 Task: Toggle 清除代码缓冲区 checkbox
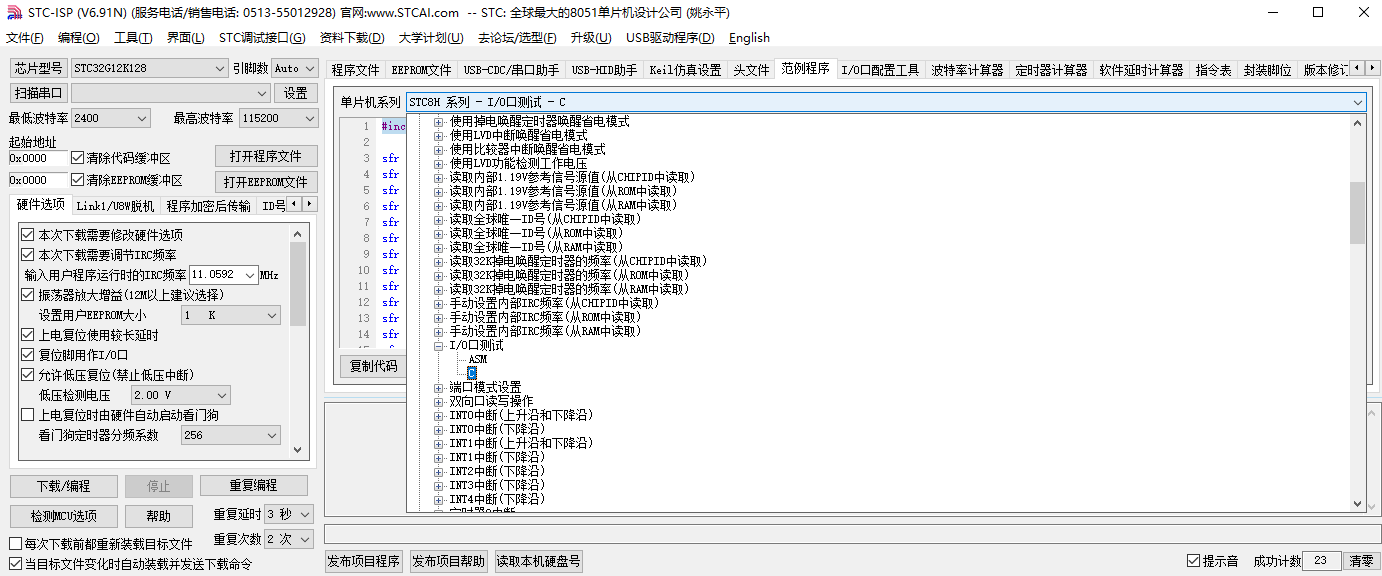tap(78, 158)
